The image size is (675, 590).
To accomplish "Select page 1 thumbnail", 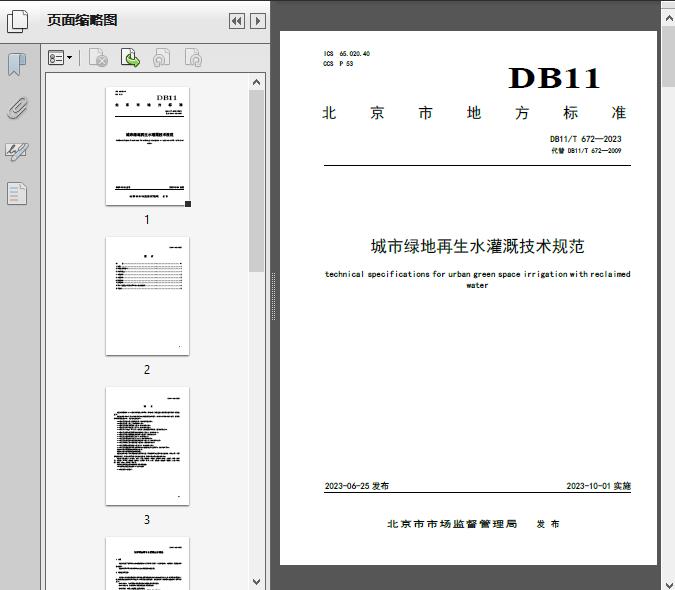I will click(147, 146).
